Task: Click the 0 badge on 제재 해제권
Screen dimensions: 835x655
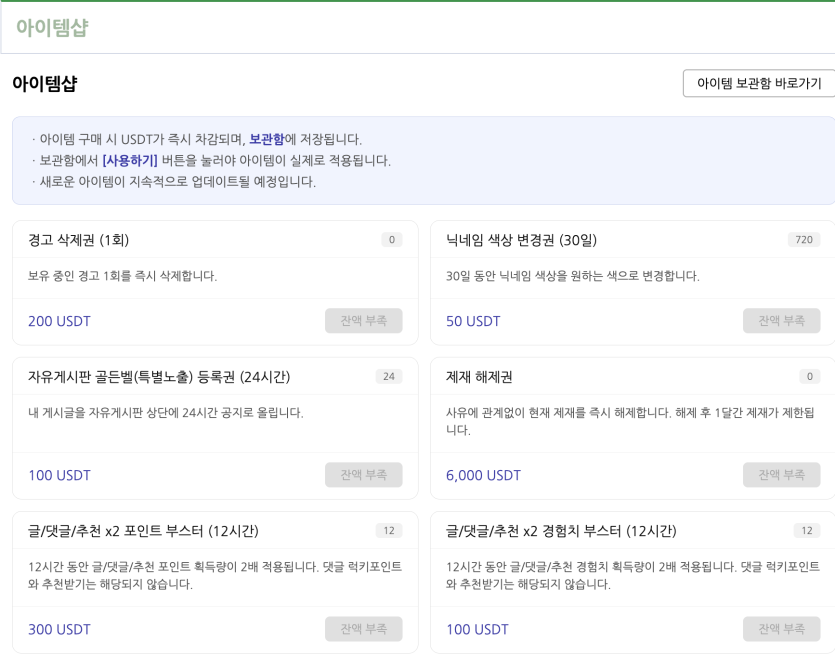Action: tap(809, 376)
